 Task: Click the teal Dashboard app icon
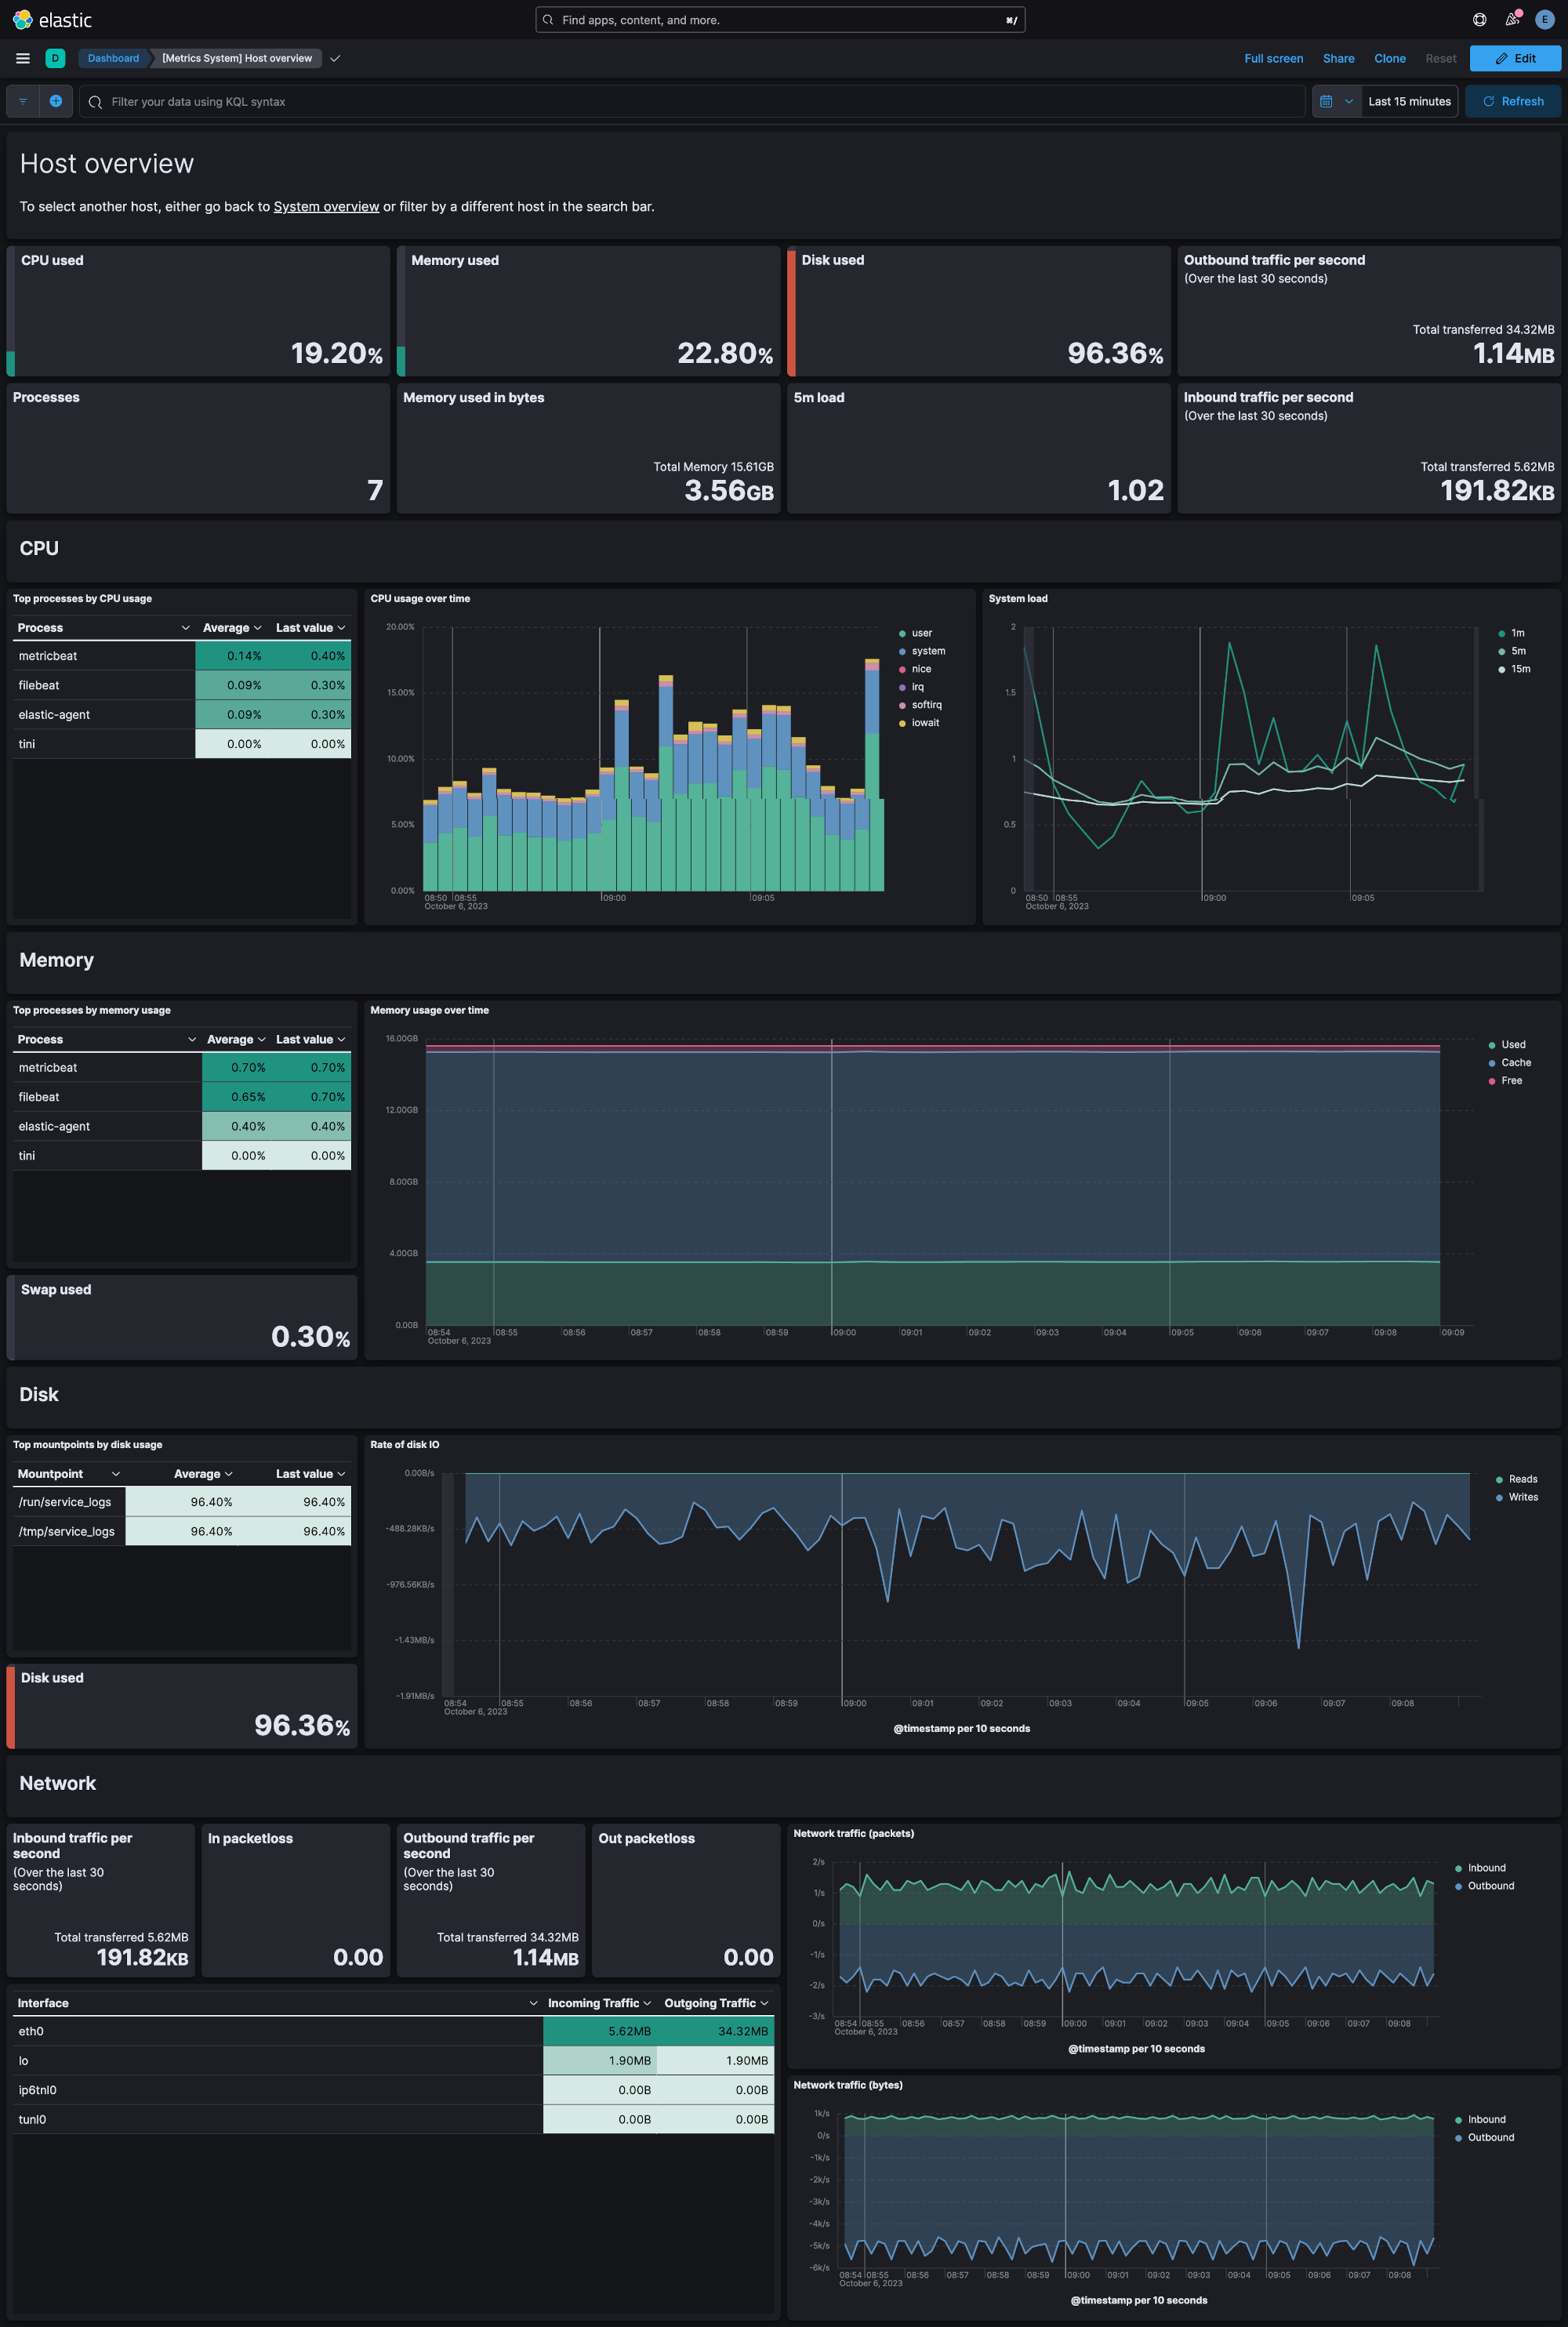[55, 58]
